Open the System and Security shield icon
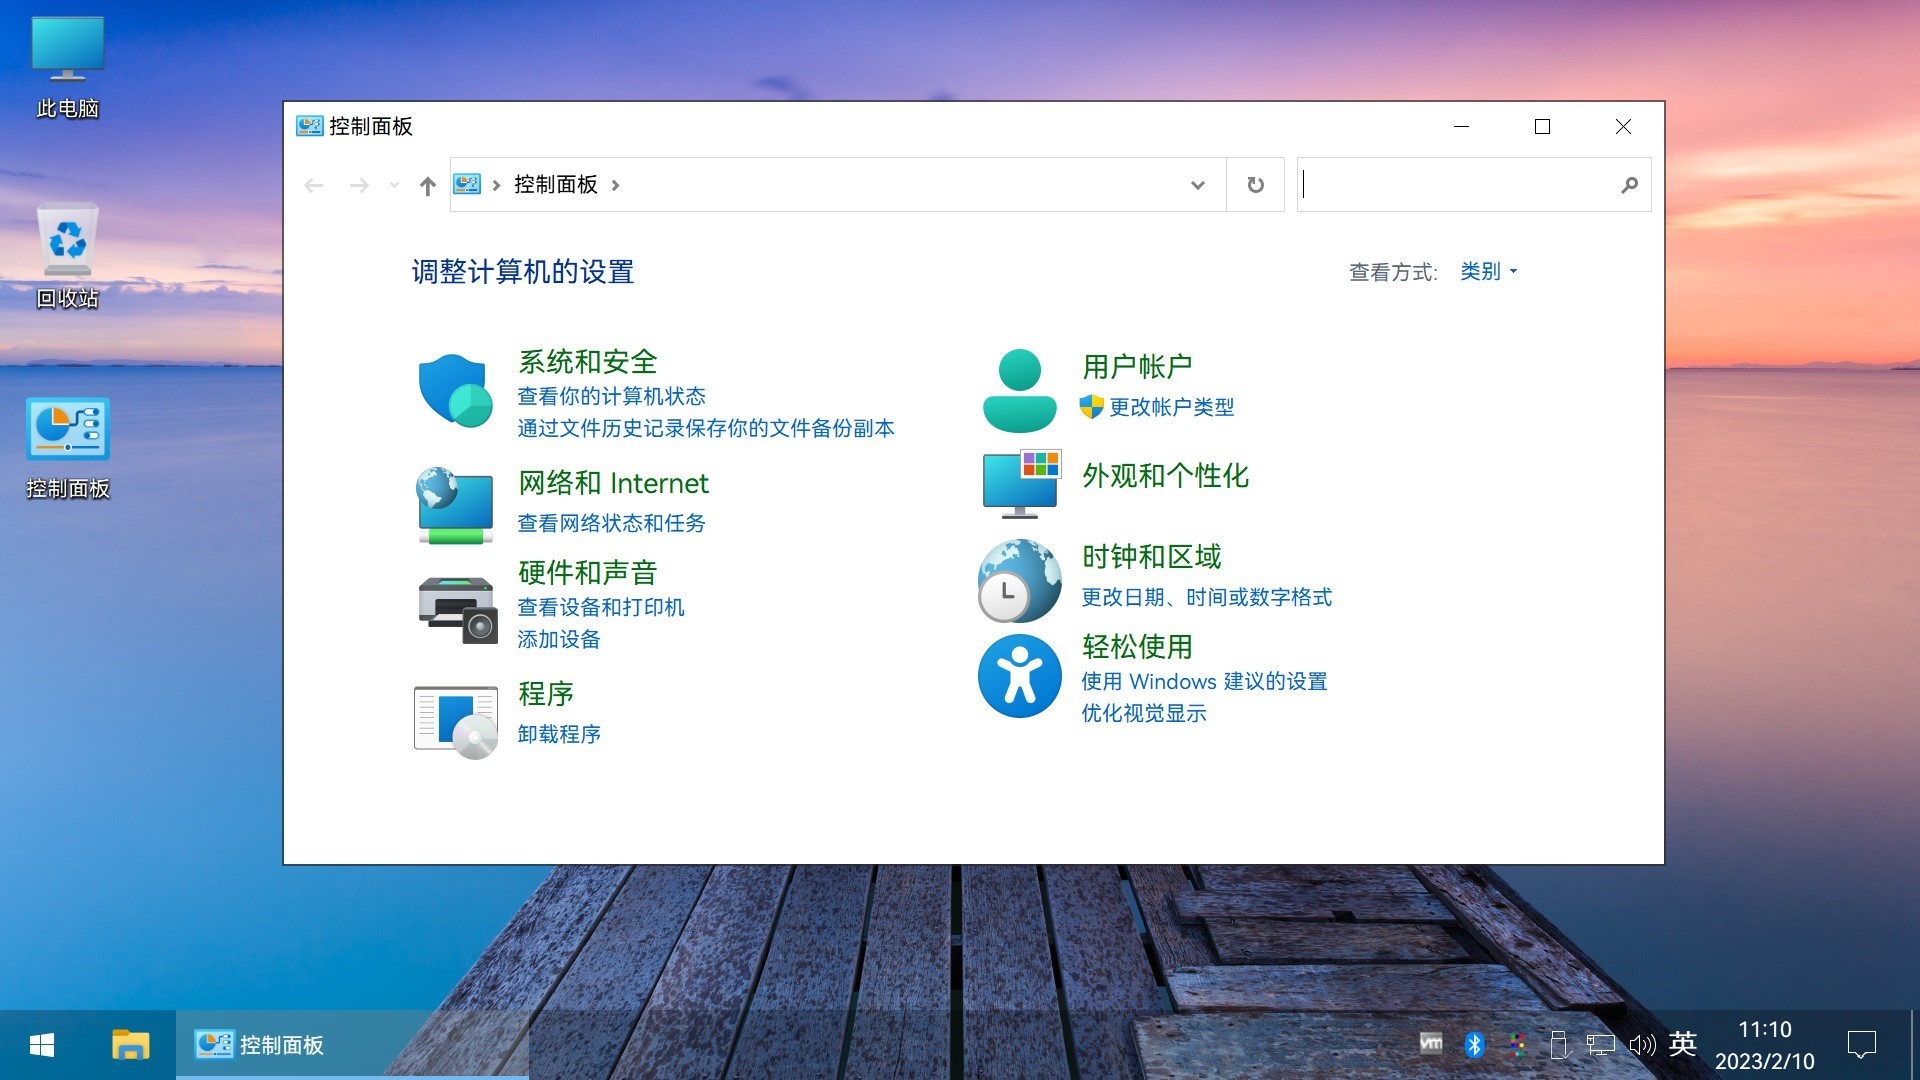 coord(455,390)
